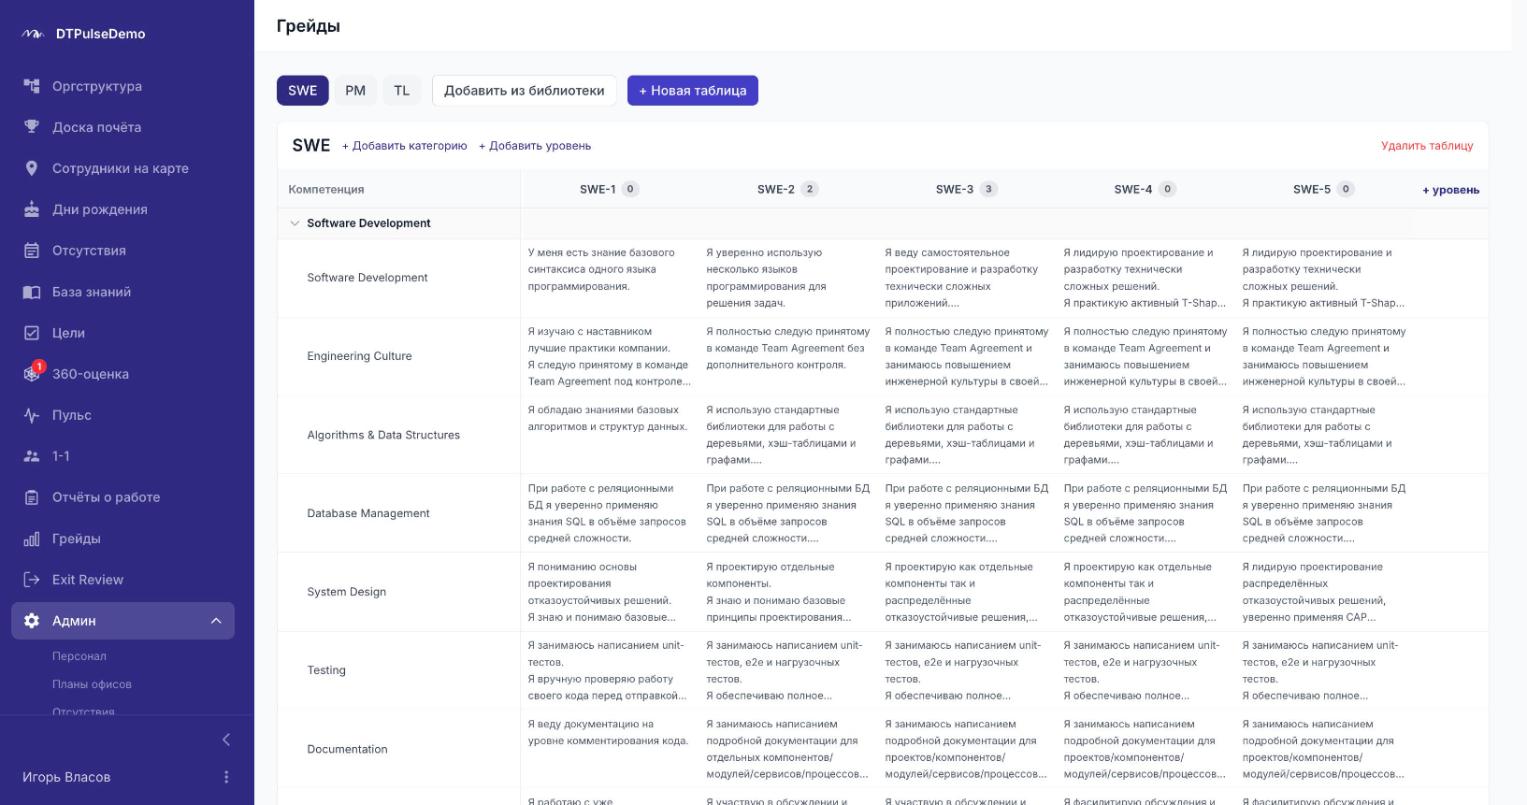This screenshot has width=1527, height=805.
Task: Add a column with + уровень
Action: pyautogui.click(x=1451, y=190)
